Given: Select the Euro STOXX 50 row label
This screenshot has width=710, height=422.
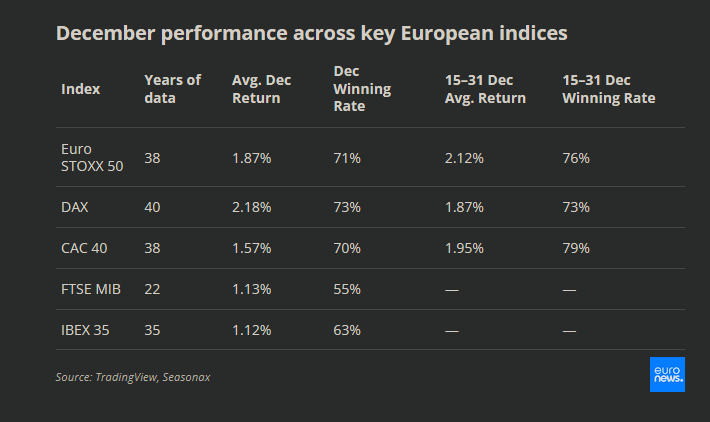Looking at the screenshot, I should click(92, 158).
